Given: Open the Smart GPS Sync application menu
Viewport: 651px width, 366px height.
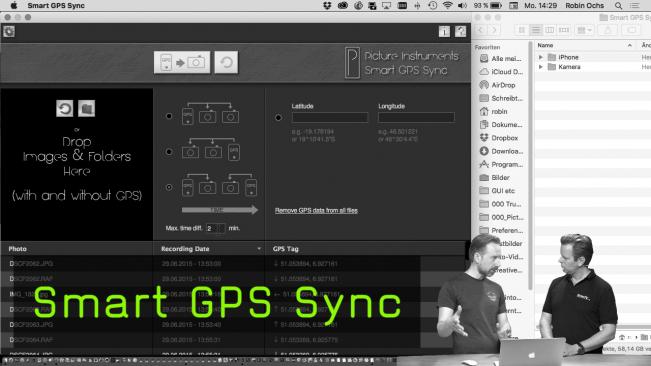Looking at the screenshot, I should (x=56, y=5).
